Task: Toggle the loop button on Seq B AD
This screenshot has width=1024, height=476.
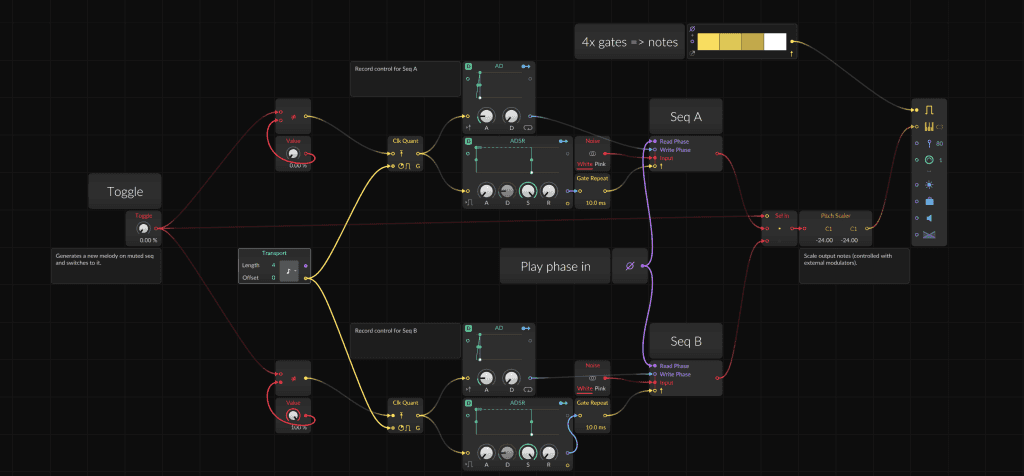Action: pyautogui.click(x=528, y=389)
